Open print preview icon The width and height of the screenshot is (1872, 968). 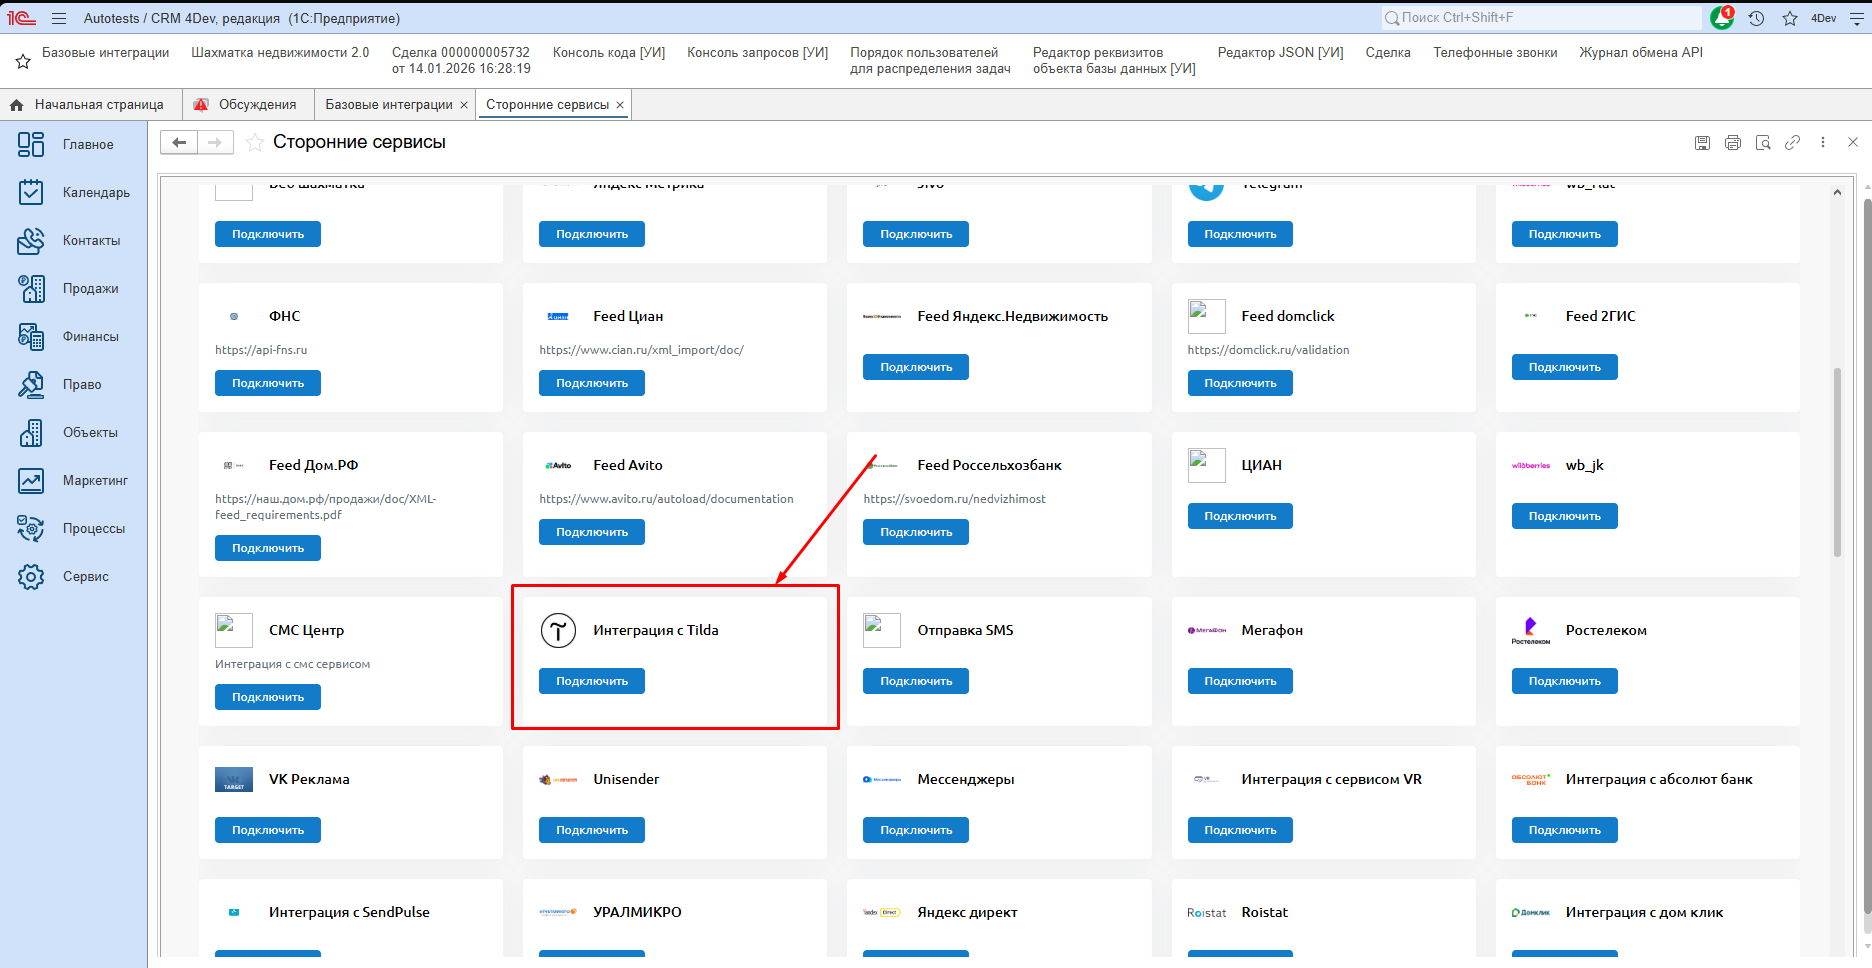[1763, 143]
